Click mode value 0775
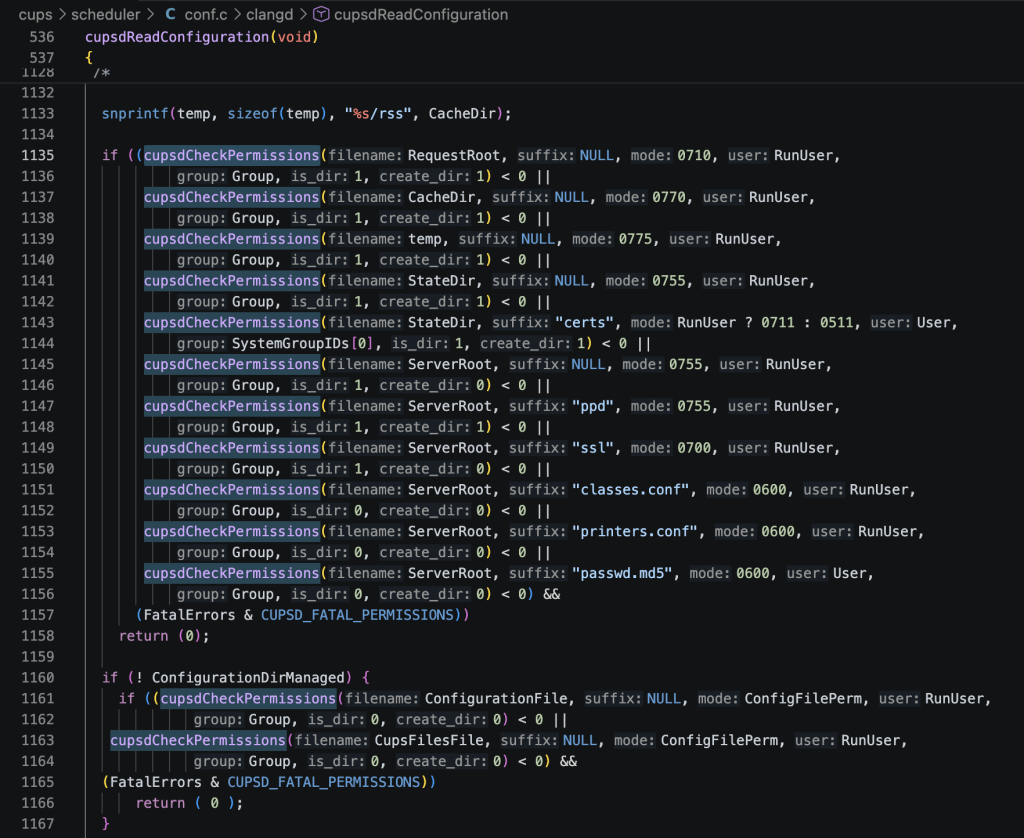 click(635, 239)
